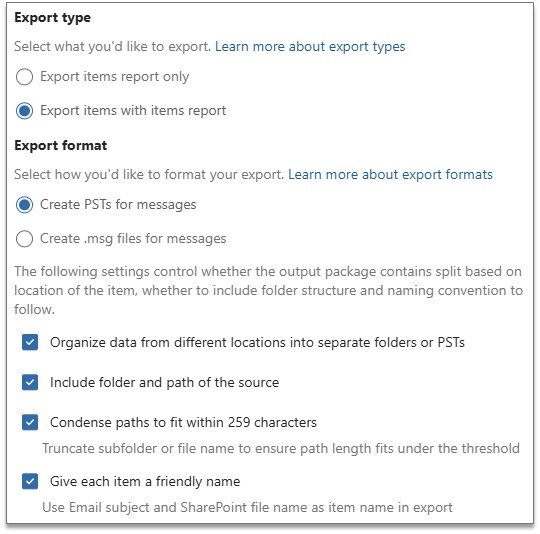540x534 pixels.
Task: Select the Export items report only radio circle
Action: click(24, 76)
